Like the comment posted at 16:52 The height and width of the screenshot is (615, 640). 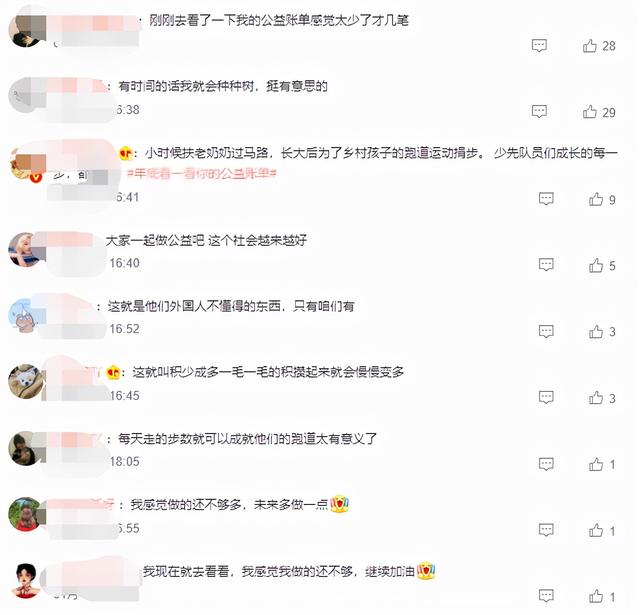tap(596, 332)
